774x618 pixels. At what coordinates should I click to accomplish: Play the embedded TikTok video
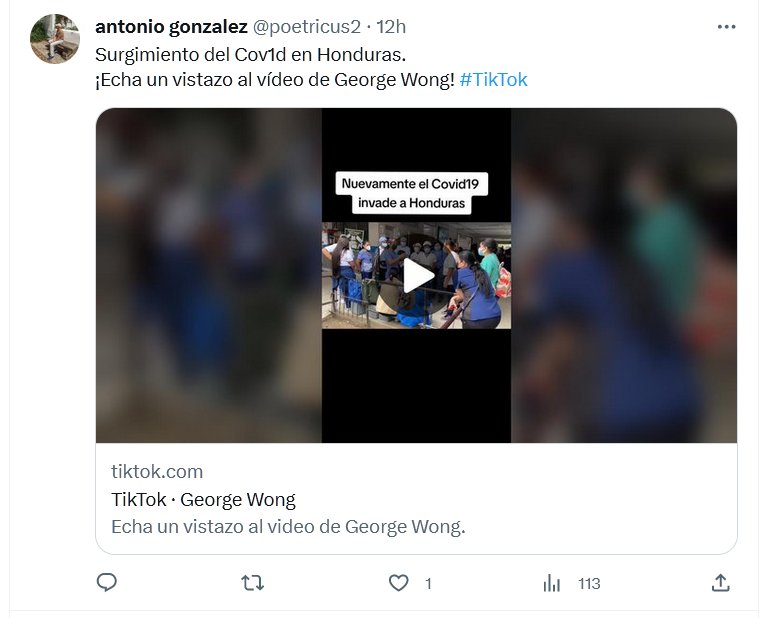417,275
